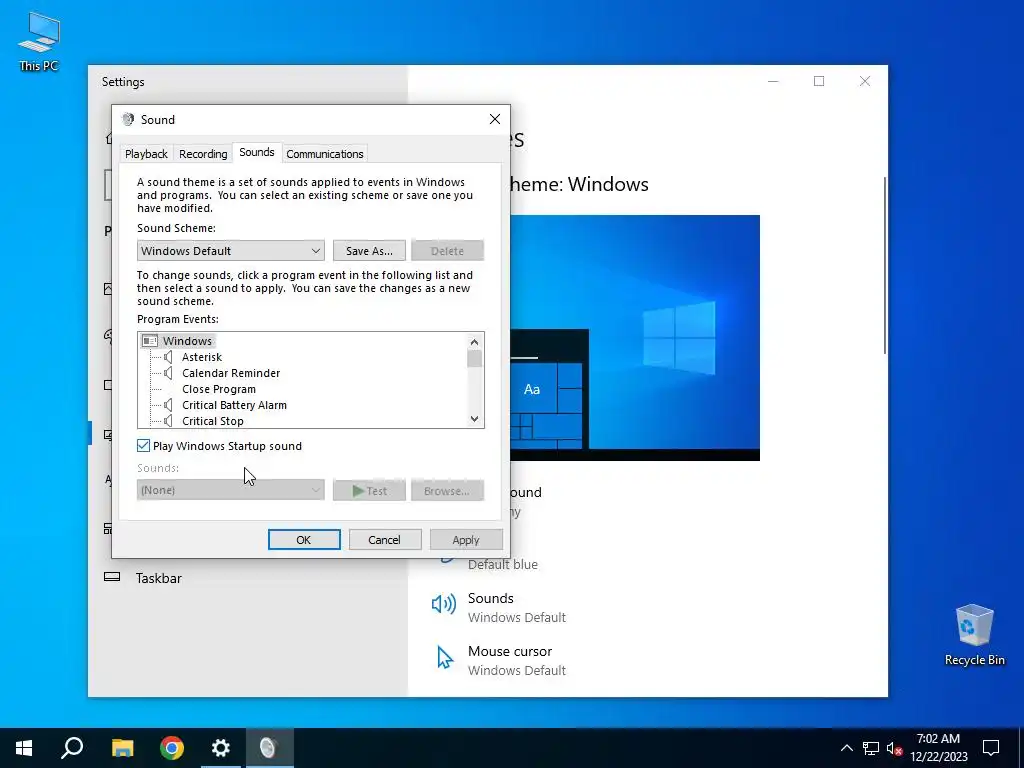Click muted volume tray icon
Image resolution: width=1024 pixels, height=768 pixels.
point(894,748)
